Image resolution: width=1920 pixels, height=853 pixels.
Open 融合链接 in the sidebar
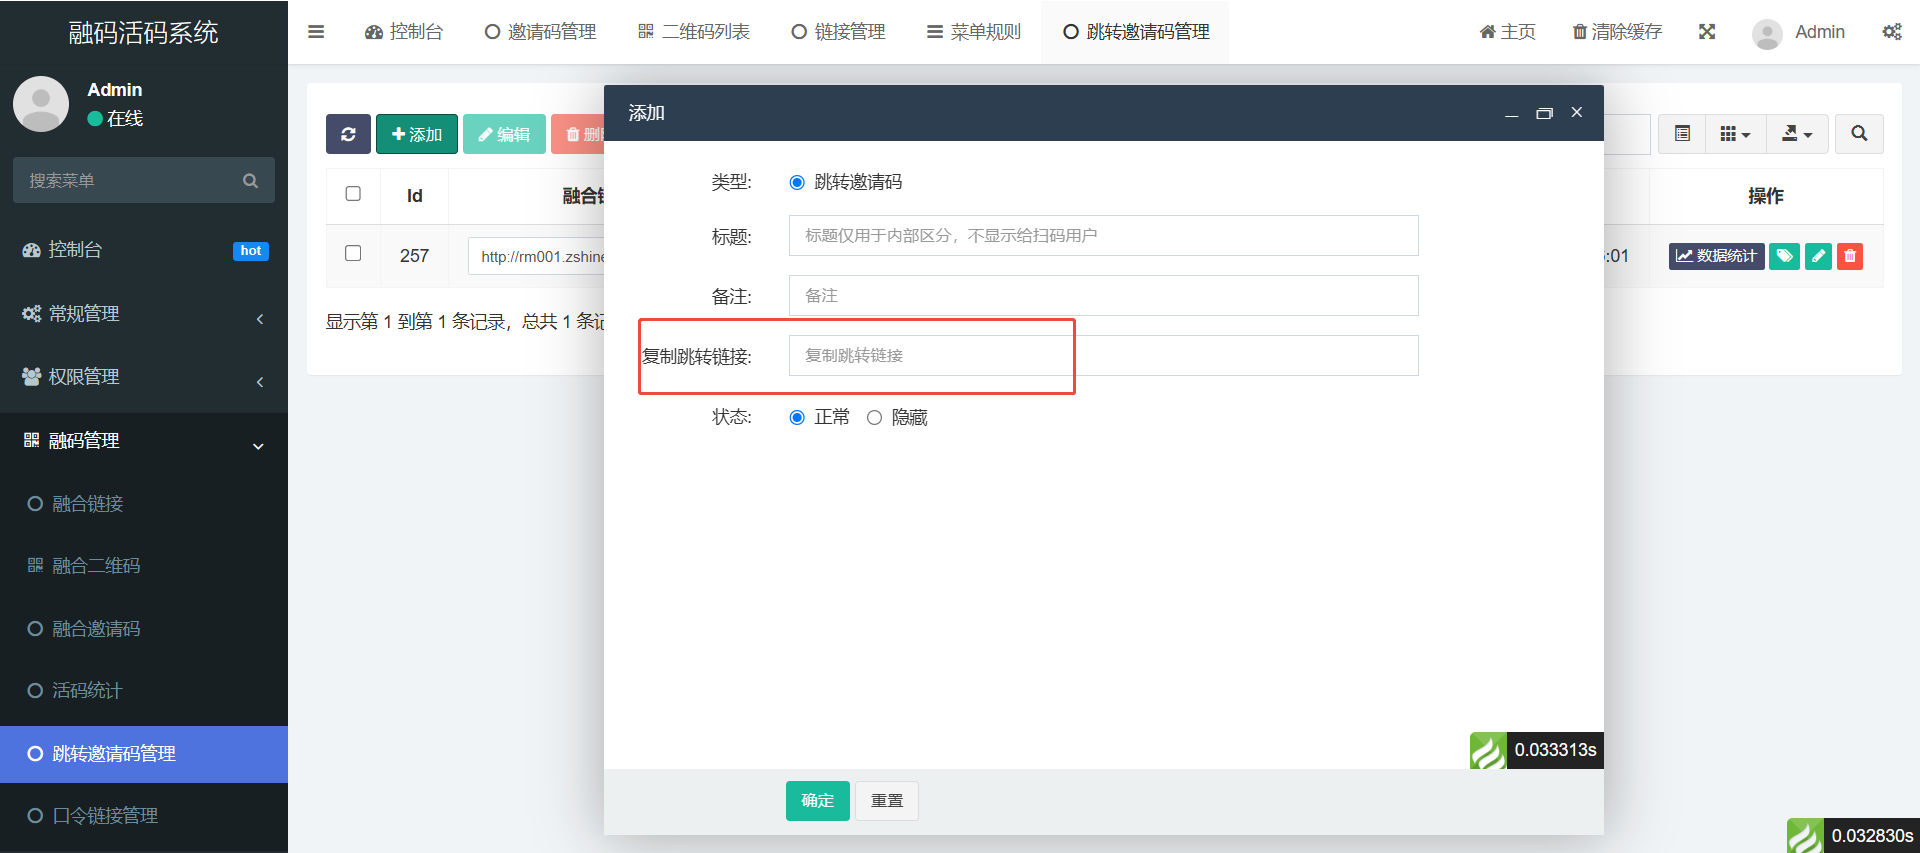[x=144, y=504]
